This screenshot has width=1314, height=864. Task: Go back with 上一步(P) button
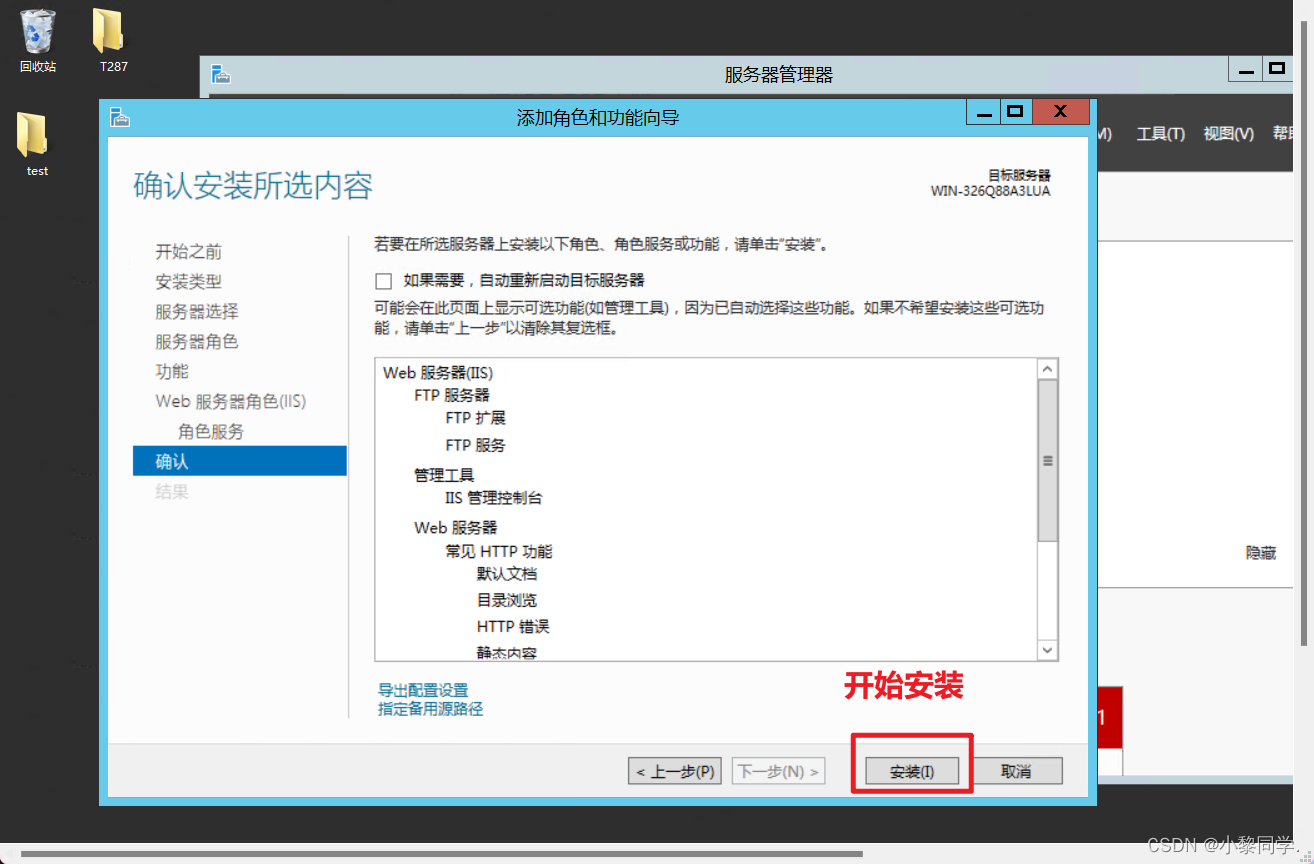pyautogui.click(x=675, y=771)
